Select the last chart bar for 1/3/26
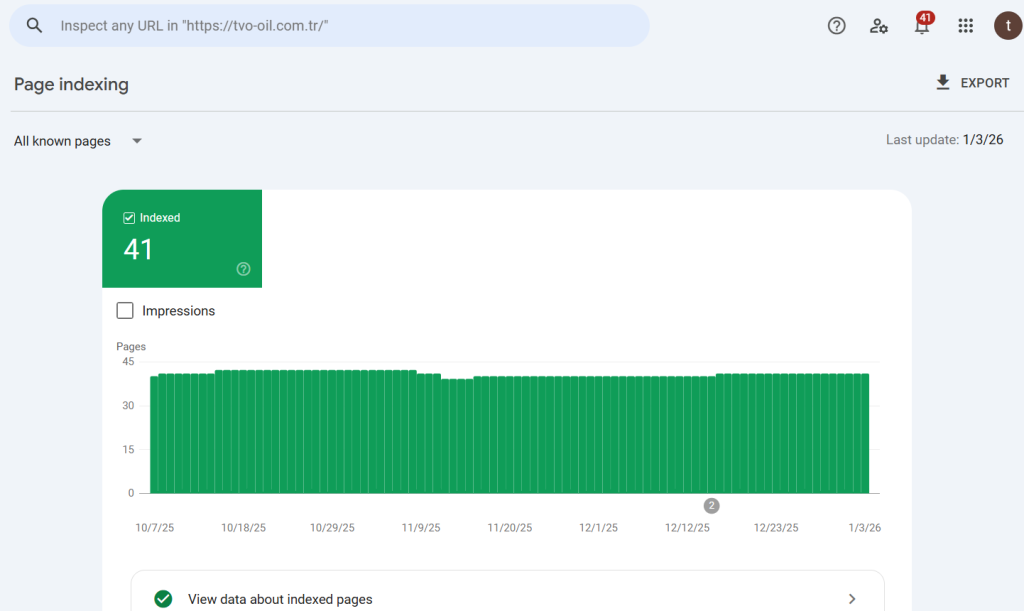This screenshot has width=1024, height=611. [x=864, y=434]
